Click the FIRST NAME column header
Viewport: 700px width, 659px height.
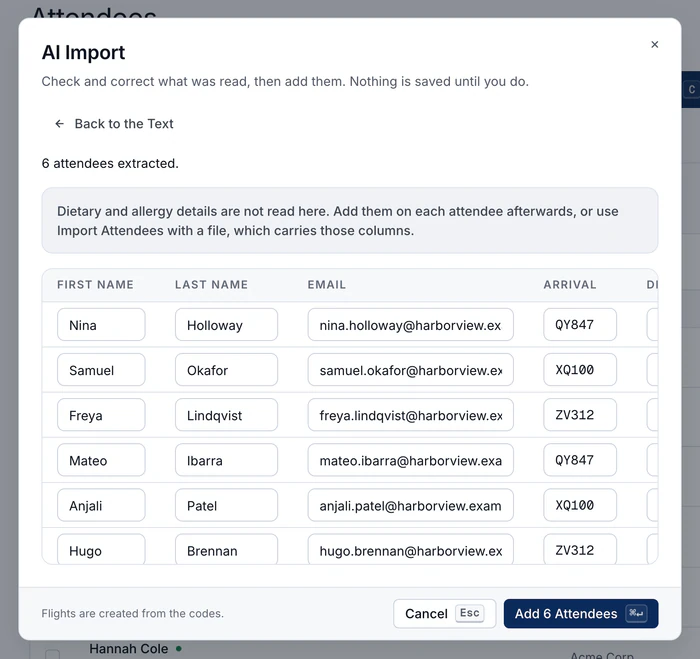pos(95,285)
